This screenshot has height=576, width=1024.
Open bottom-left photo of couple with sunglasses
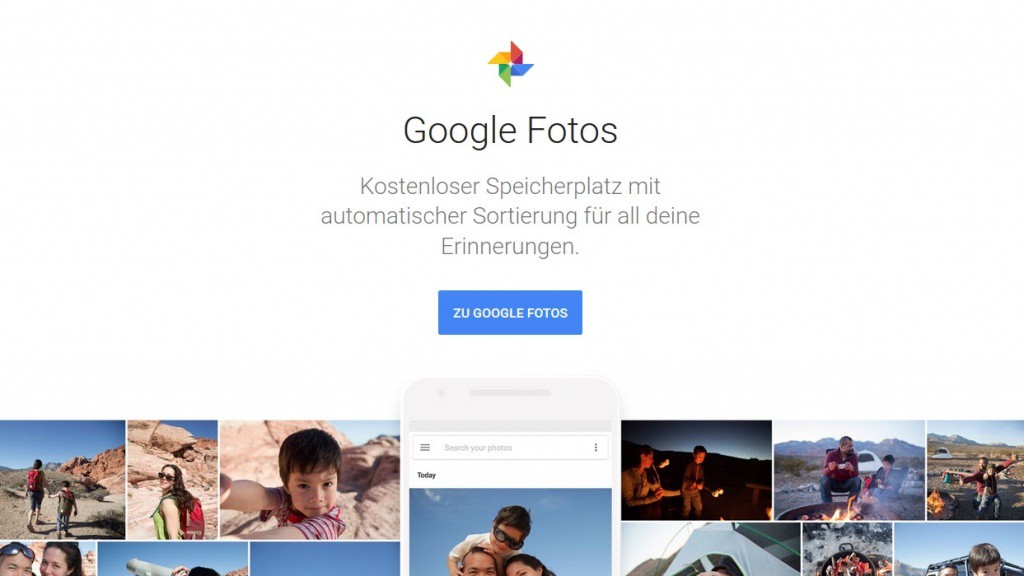click(48, 558)
